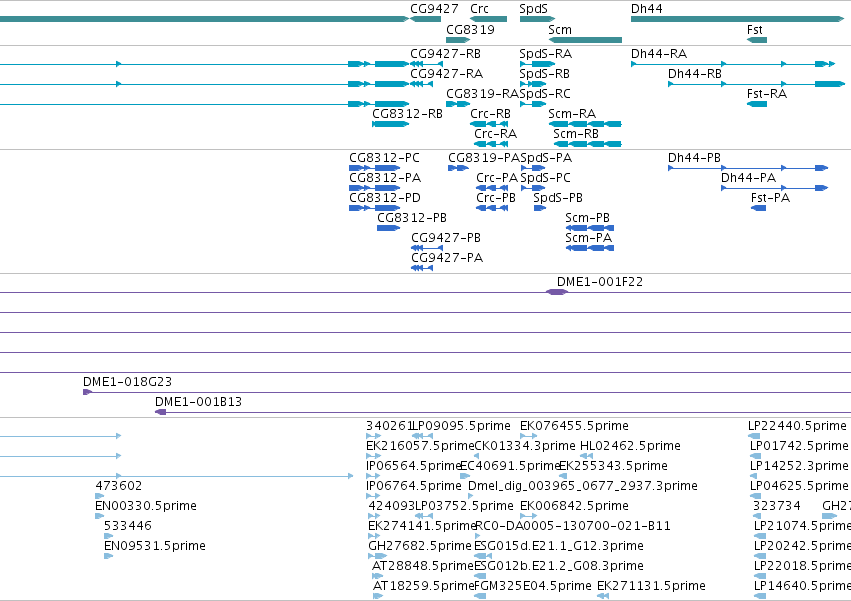851x601 pixels.
Task: Click the CG8312-PD protein label
Action: [x=385, y=198]
